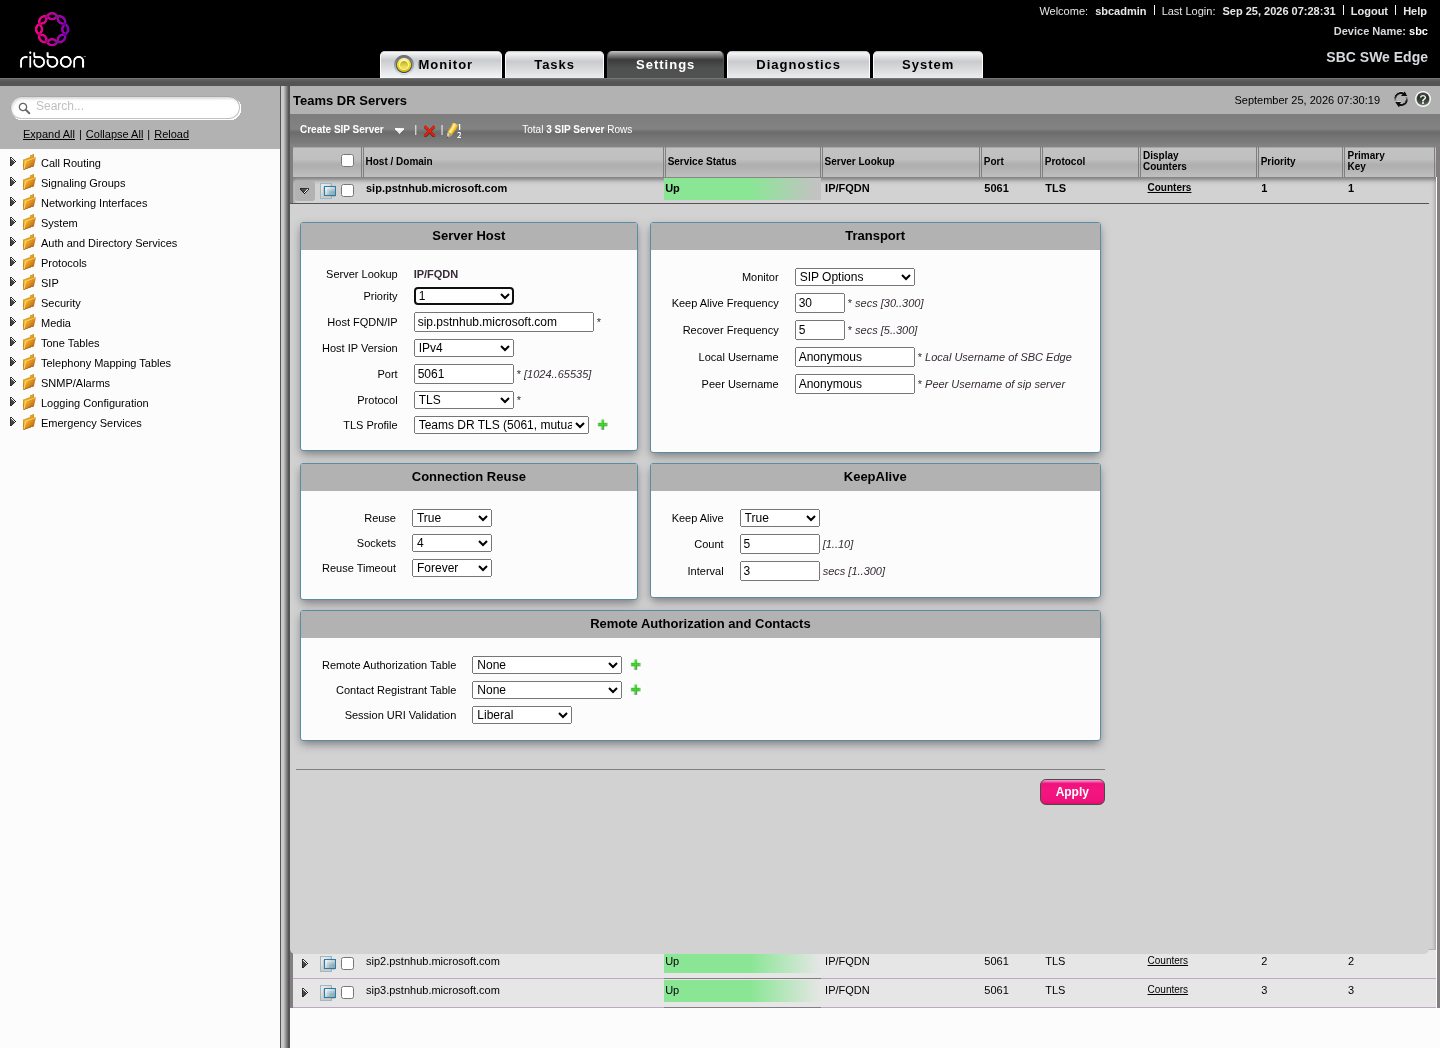Screen dimensions: 1440x1048
Task: Expand the sip3.pstnhub.microsoft.com row
Action: pyautogui.click(x=304, y=993)
